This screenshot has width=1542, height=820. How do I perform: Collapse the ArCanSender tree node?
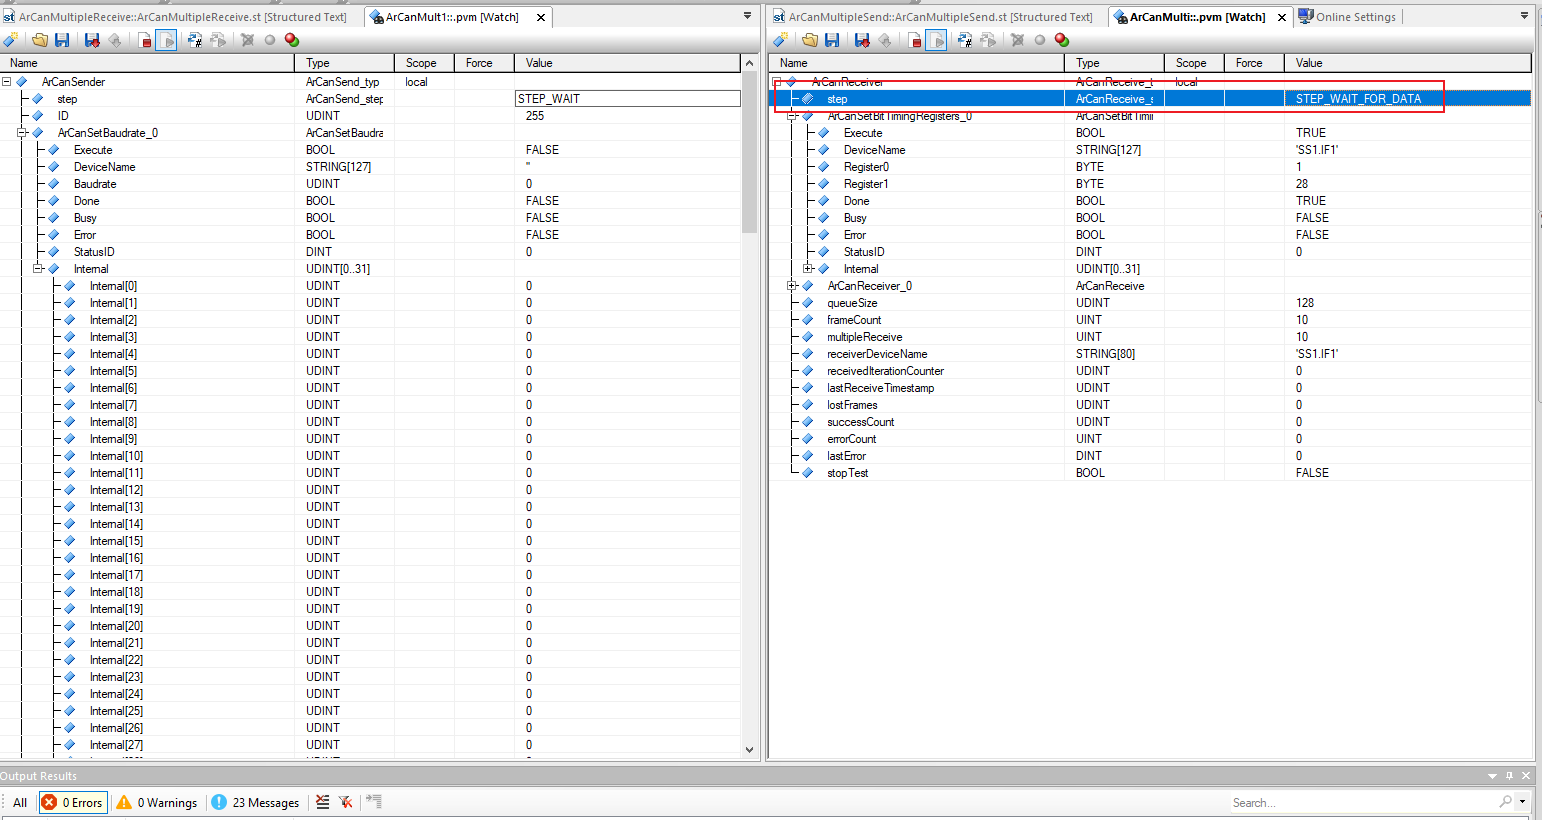(6, 82)
